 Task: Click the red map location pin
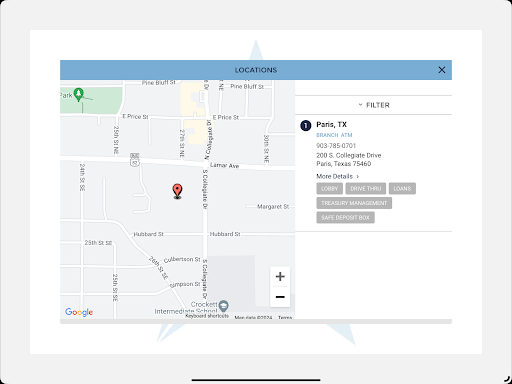177,191
